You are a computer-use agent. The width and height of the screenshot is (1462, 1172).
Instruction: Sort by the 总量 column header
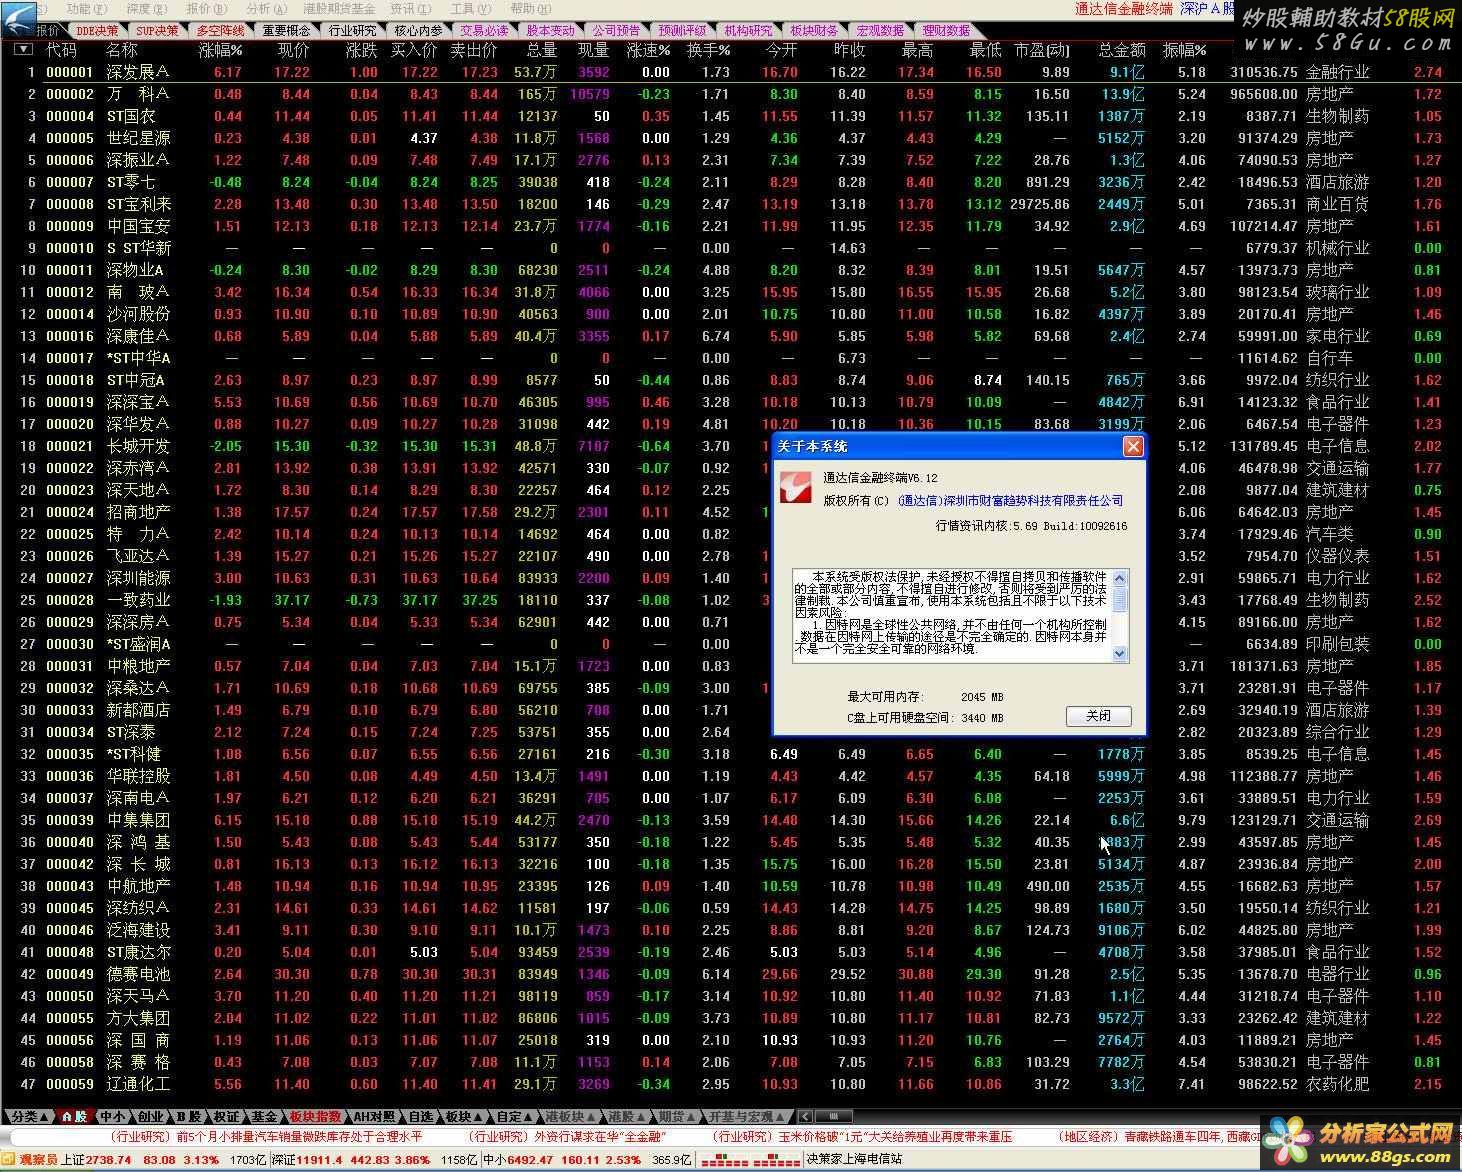(x=541, y=49)
